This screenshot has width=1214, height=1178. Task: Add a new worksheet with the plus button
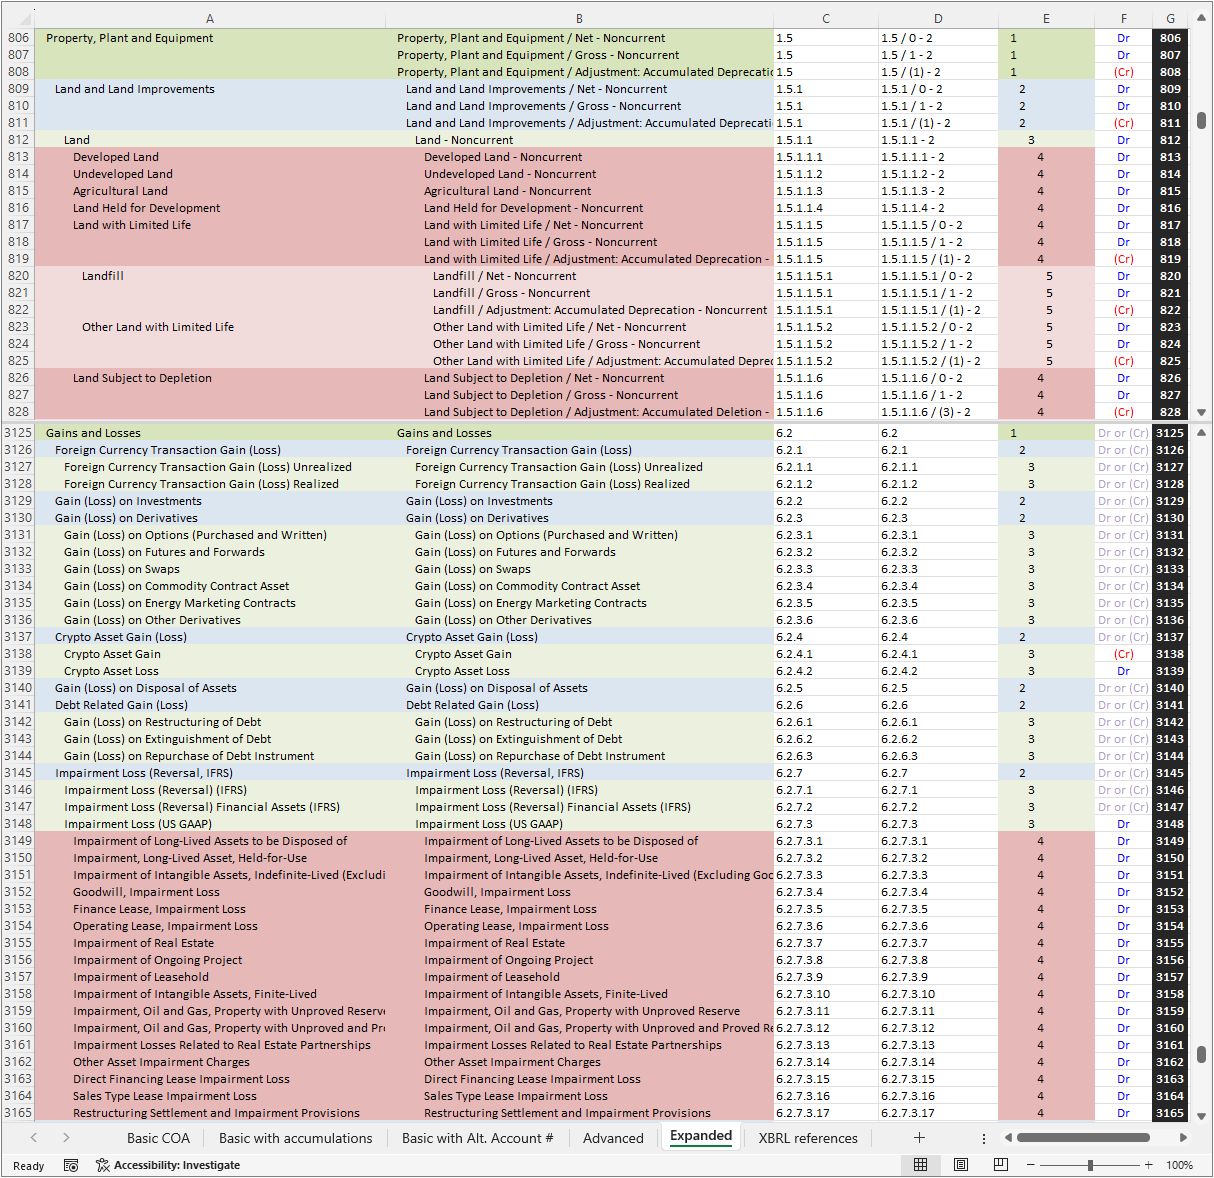click(x=918, y=1137)
